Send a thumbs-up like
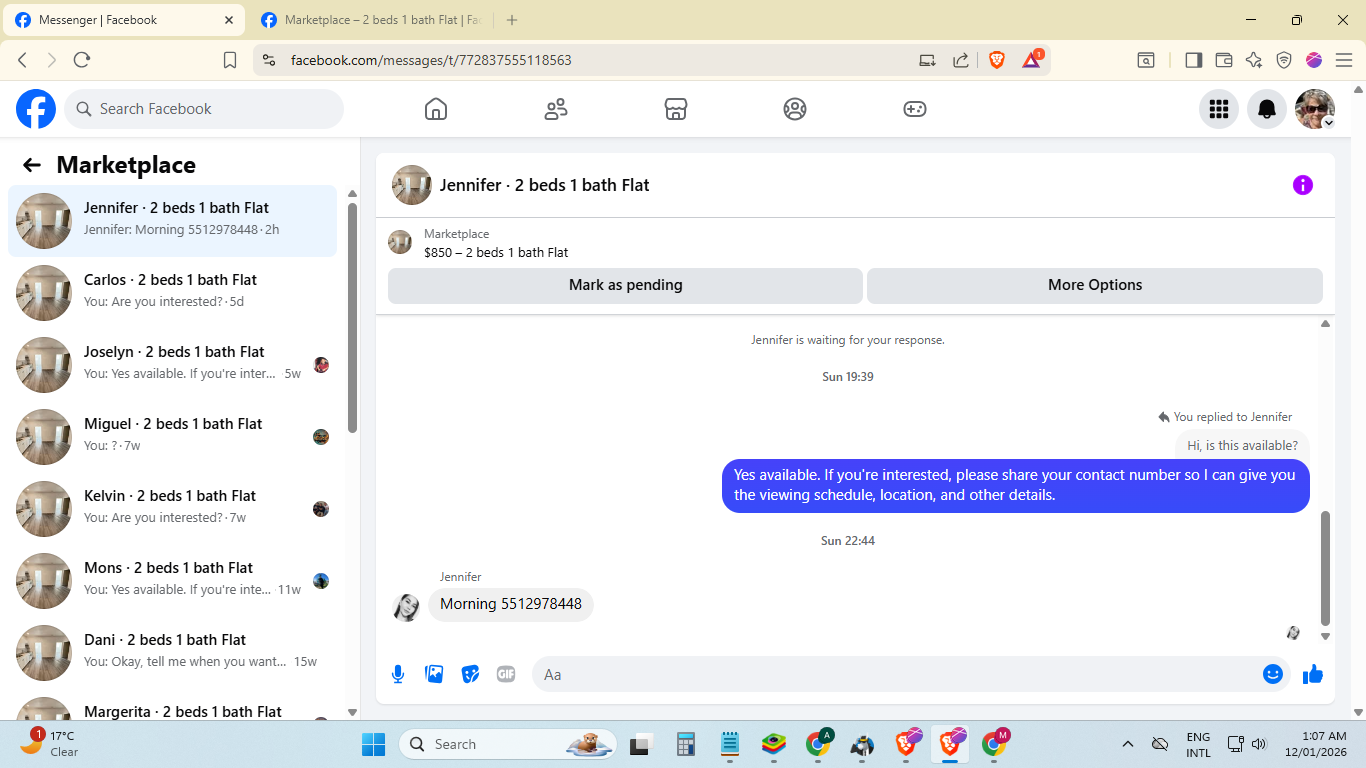Viewport: 1366px width, 768px height. 1313,674
